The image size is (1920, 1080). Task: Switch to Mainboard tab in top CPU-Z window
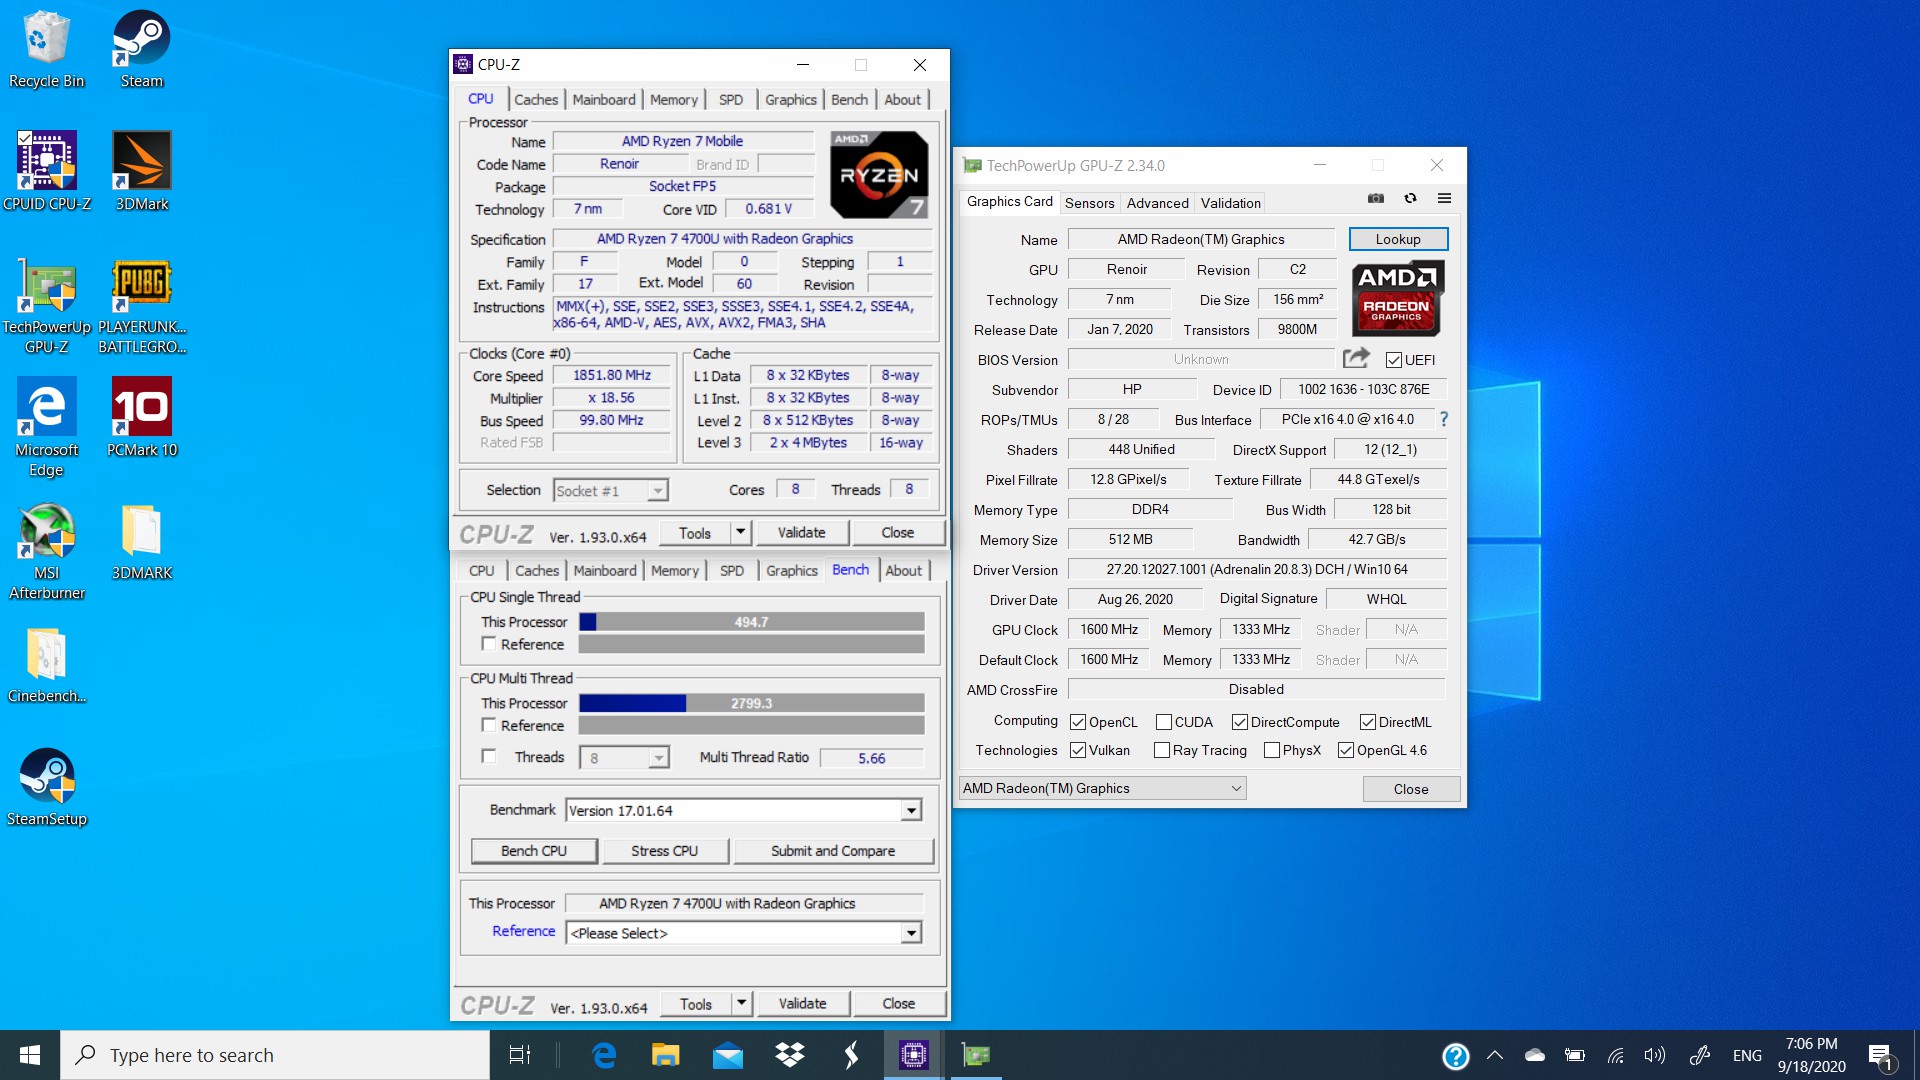(x=604, y=100)
